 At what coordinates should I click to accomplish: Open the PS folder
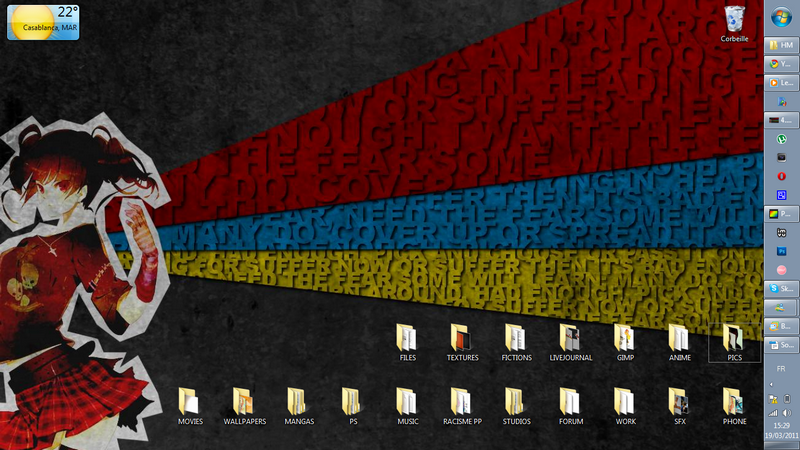point(353,407)
